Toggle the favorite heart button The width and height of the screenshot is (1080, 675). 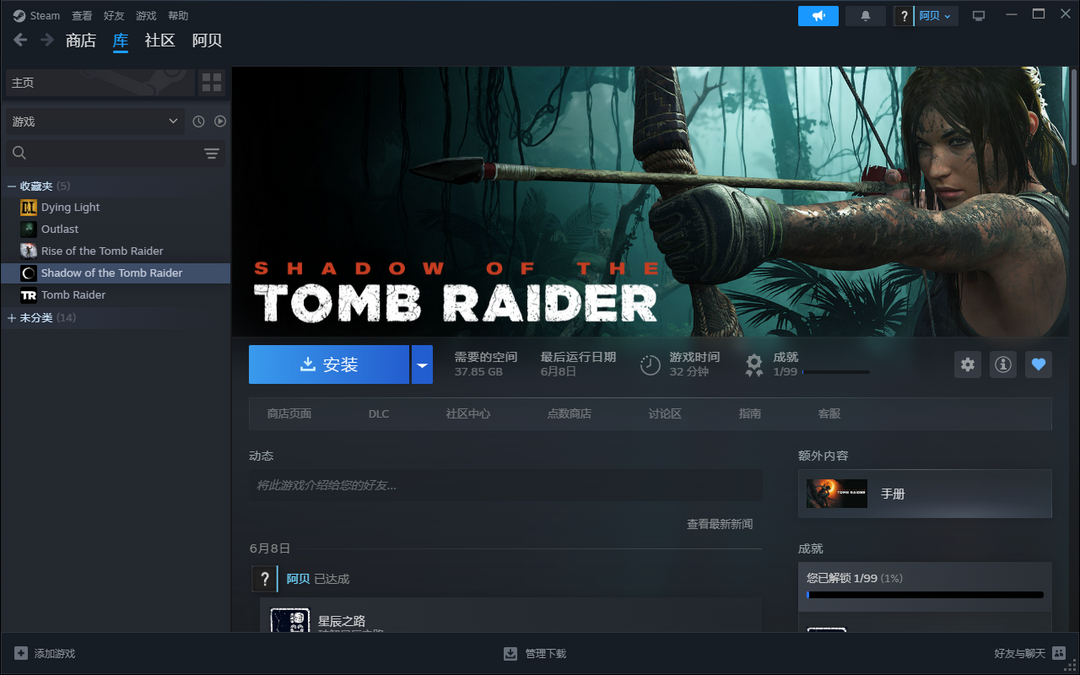pos(1039,364)
